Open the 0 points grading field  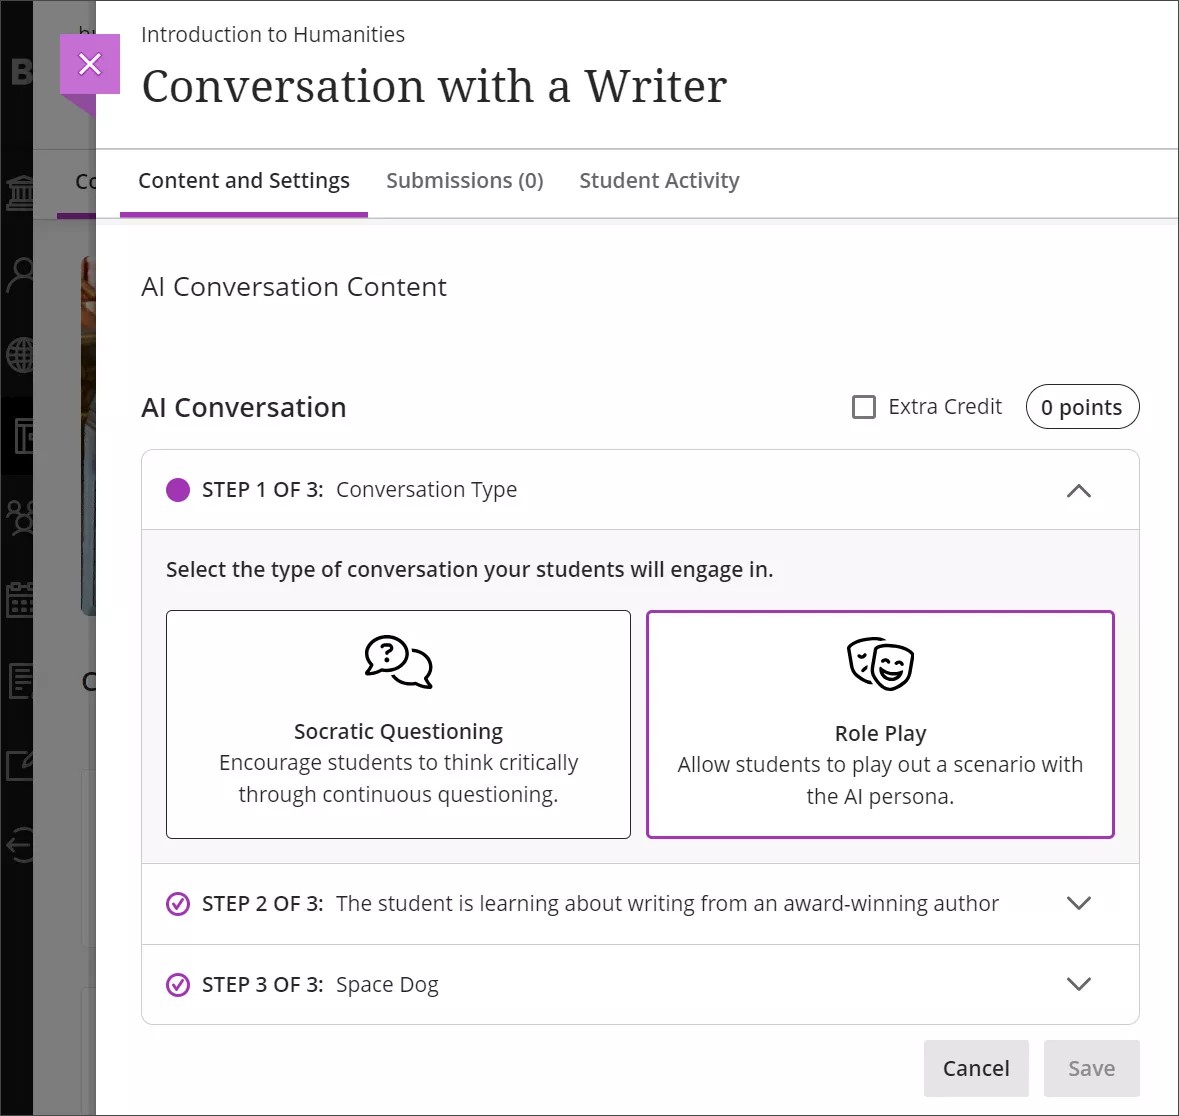(x=1082, y=406)
